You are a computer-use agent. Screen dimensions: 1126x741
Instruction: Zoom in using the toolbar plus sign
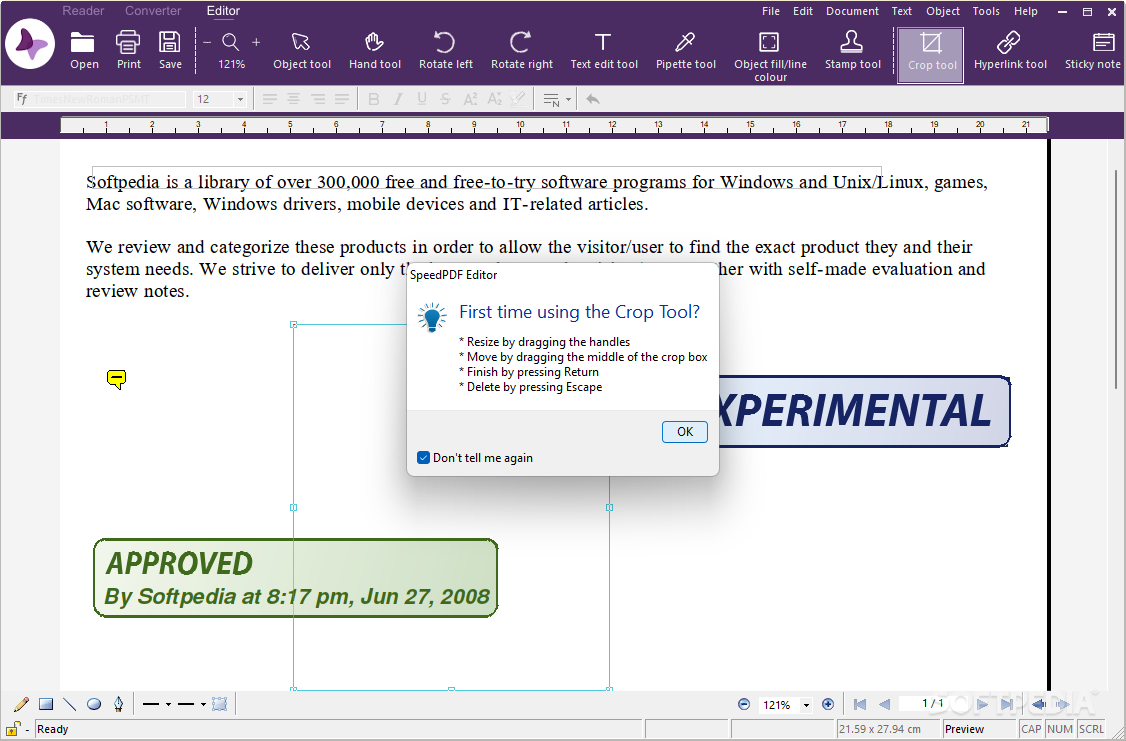(256, 42)
